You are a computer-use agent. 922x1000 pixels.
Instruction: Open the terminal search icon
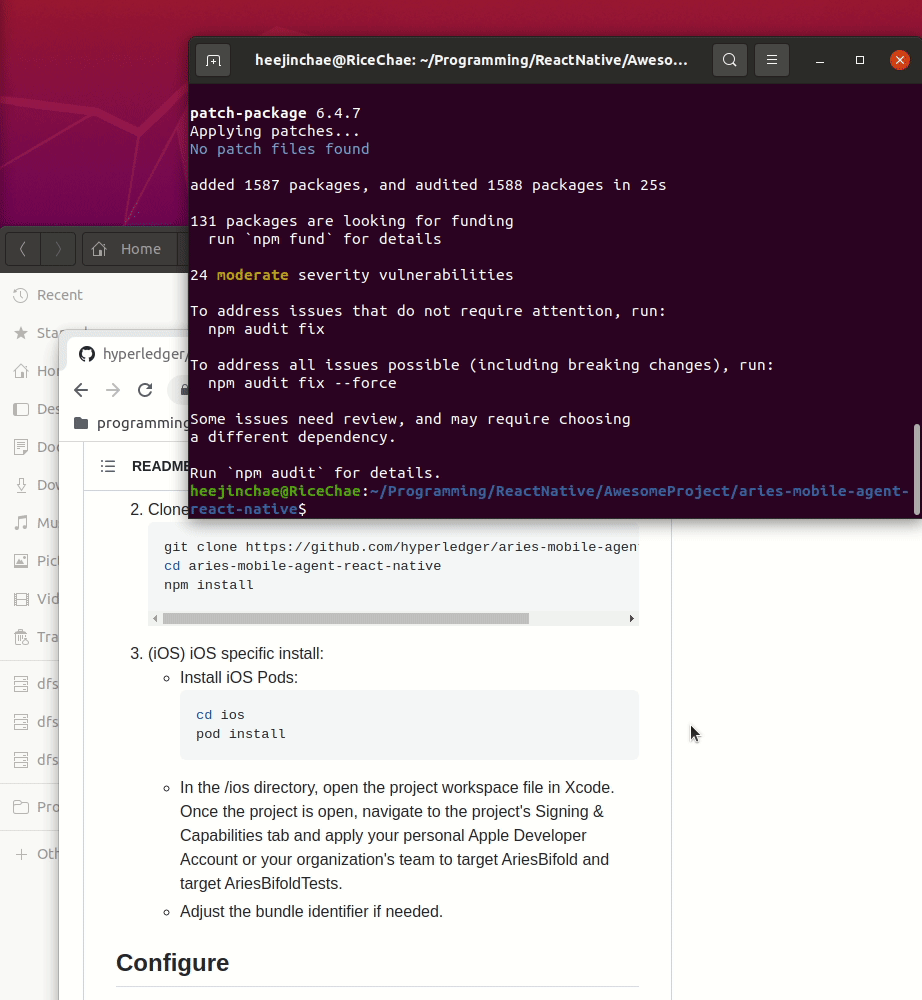730,60
